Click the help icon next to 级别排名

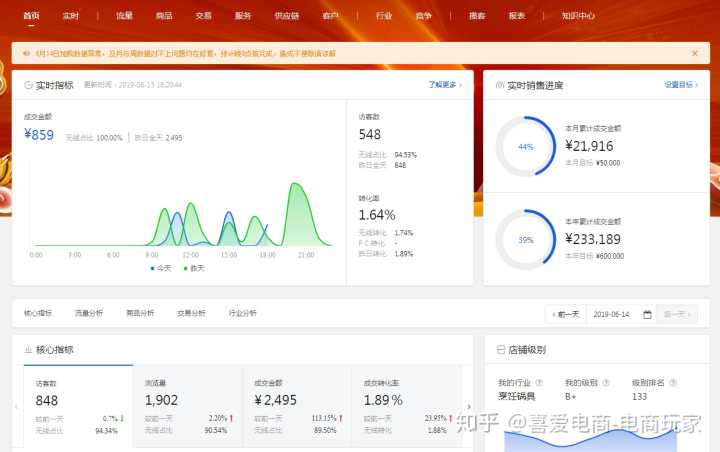[x=673, y=383]
